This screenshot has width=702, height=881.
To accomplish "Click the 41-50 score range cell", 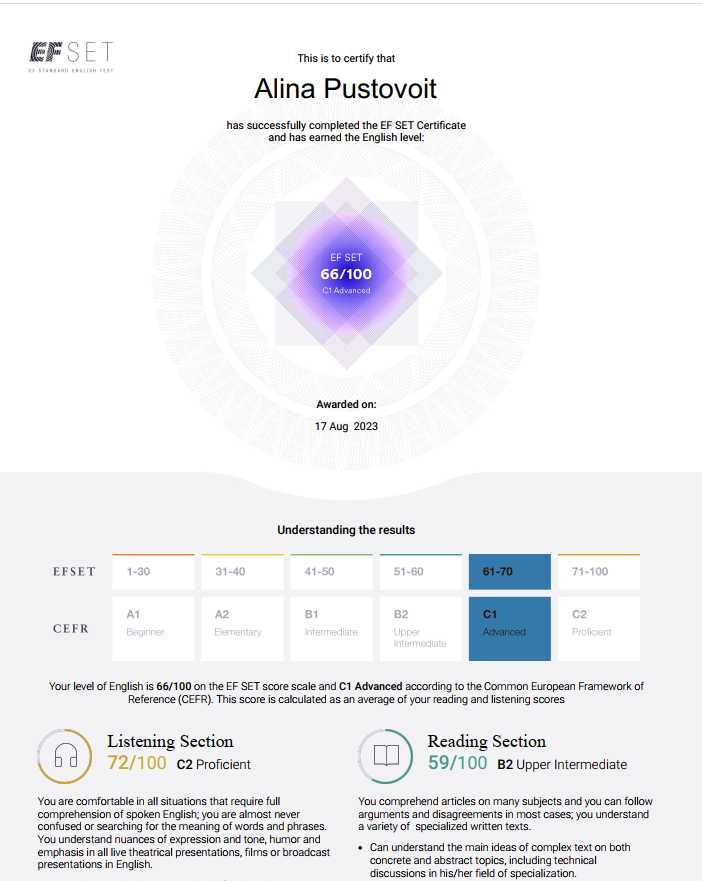I will pyautogui.click(x=332, y=571).
